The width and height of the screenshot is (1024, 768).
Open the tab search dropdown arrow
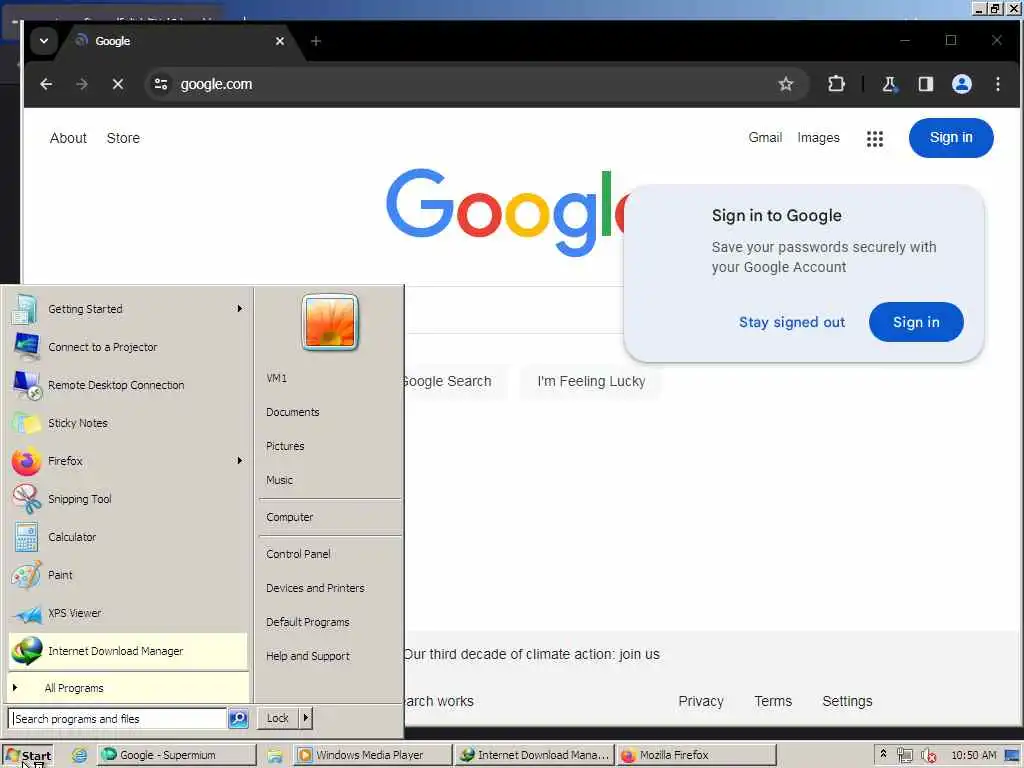[44, 41]
